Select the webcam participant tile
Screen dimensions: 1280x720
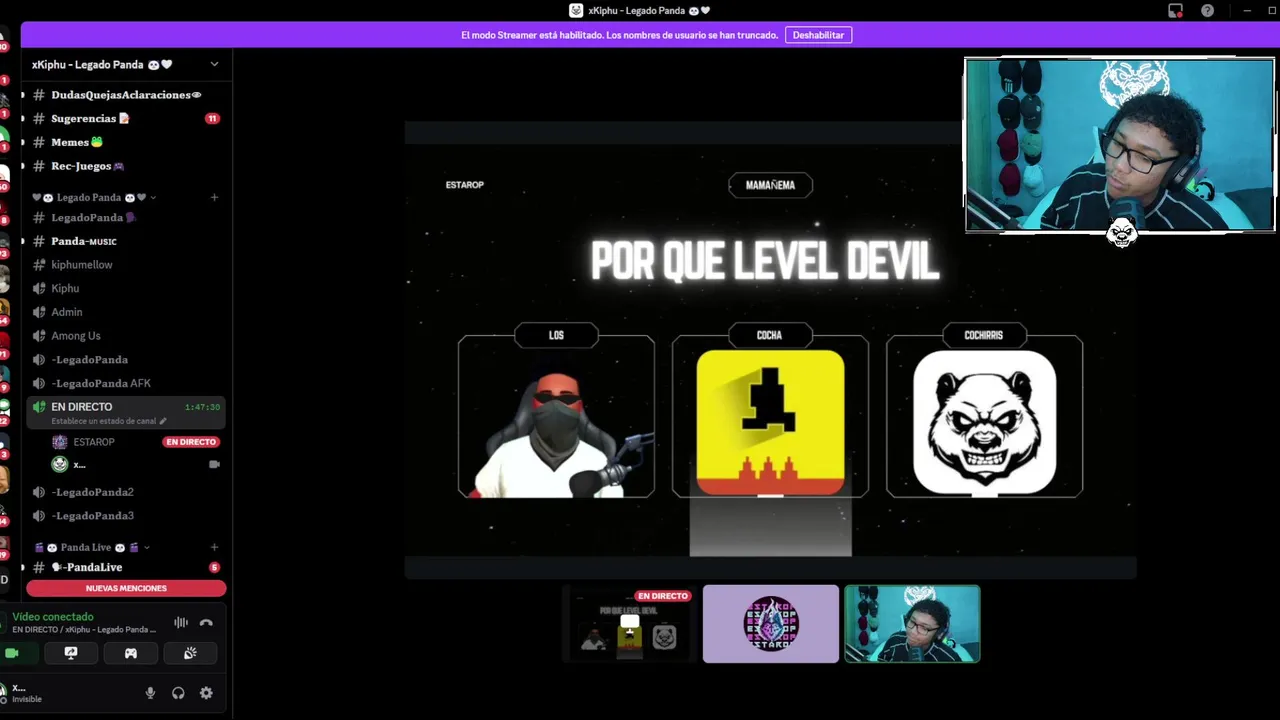(912, 624)
